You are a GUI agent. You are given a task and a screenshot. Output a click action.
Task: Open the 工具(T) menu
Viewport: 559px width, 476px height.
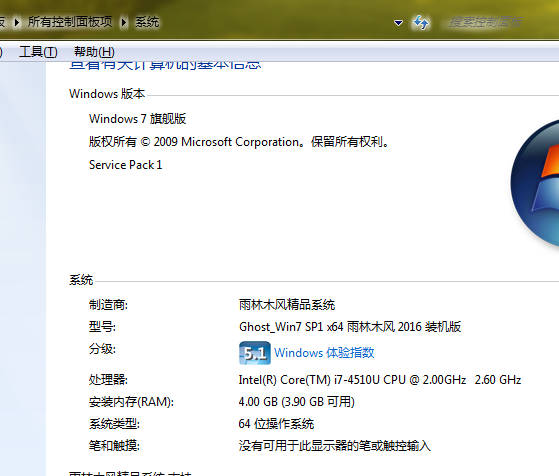point(38,52)
